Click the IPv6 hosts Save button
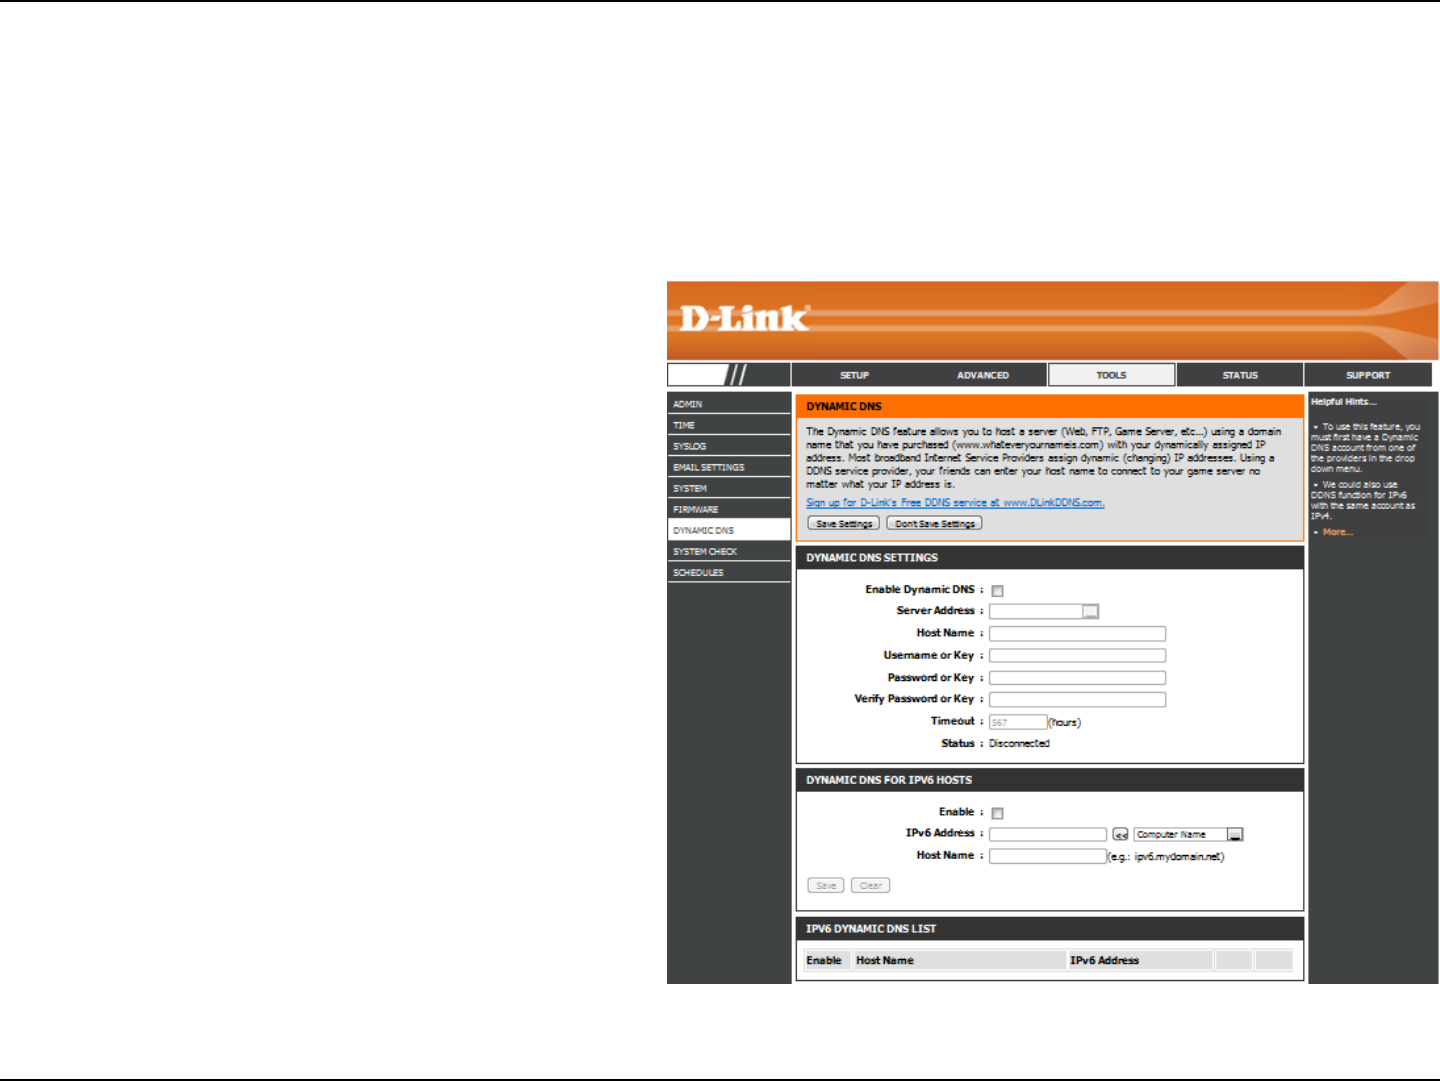This screenshot has height=1081, width=1440. point(826,885)
